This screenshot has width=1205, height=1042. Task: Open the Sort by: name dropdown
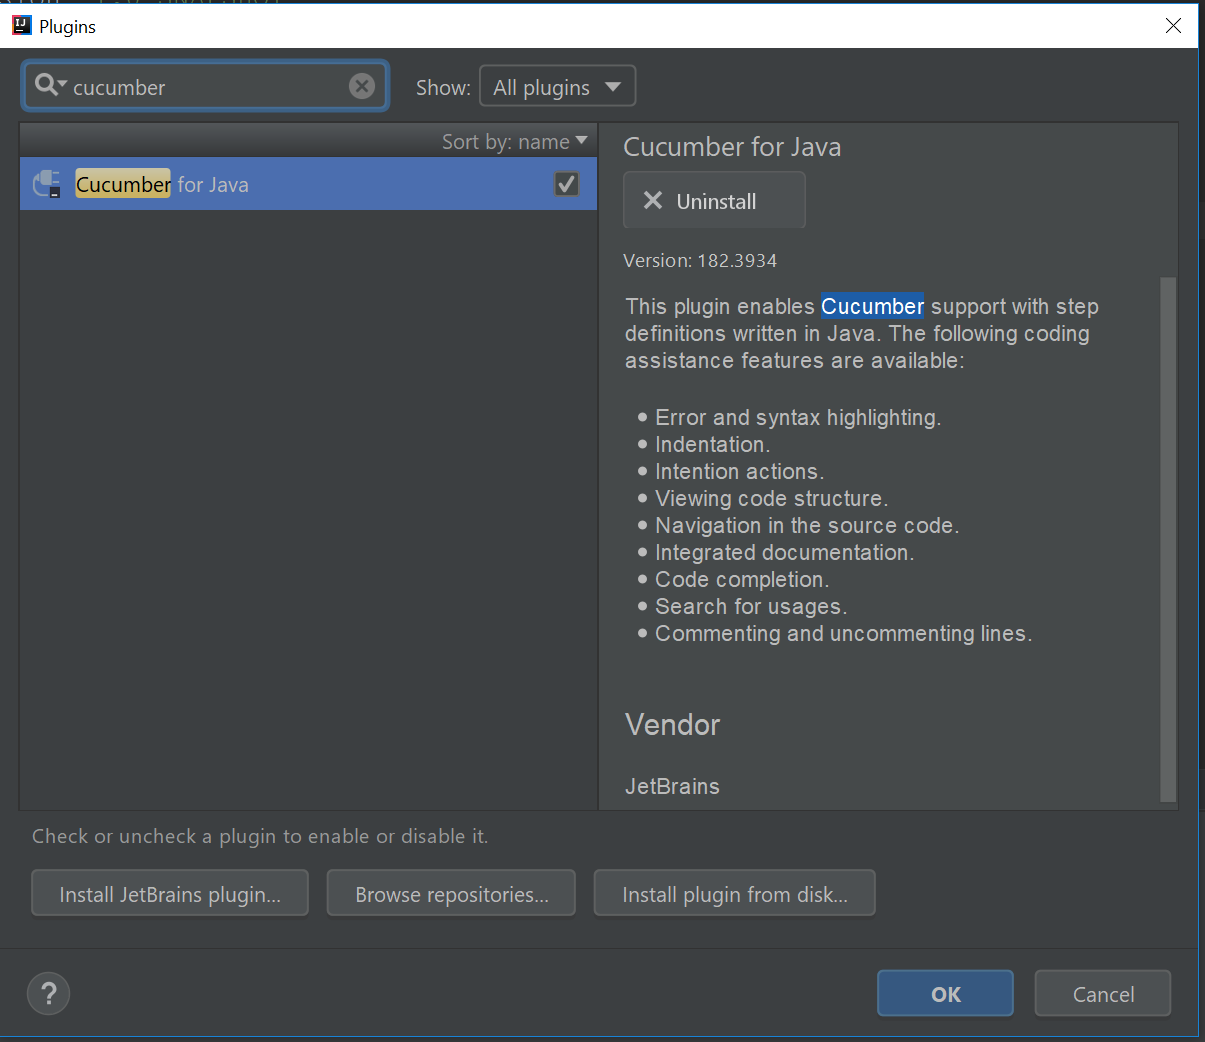point(515,141)
